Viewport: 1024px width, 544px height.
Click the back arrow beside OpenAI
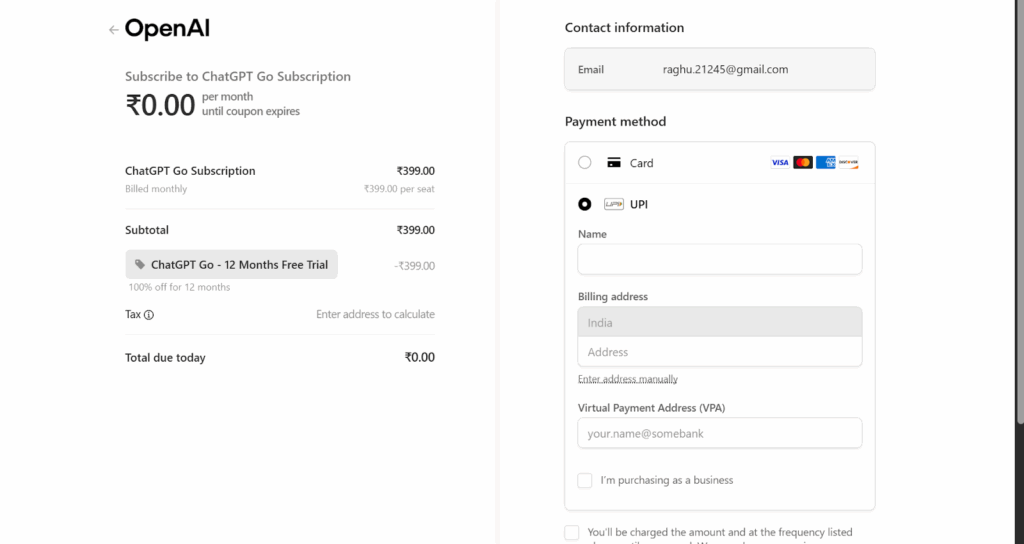[114, 29]
